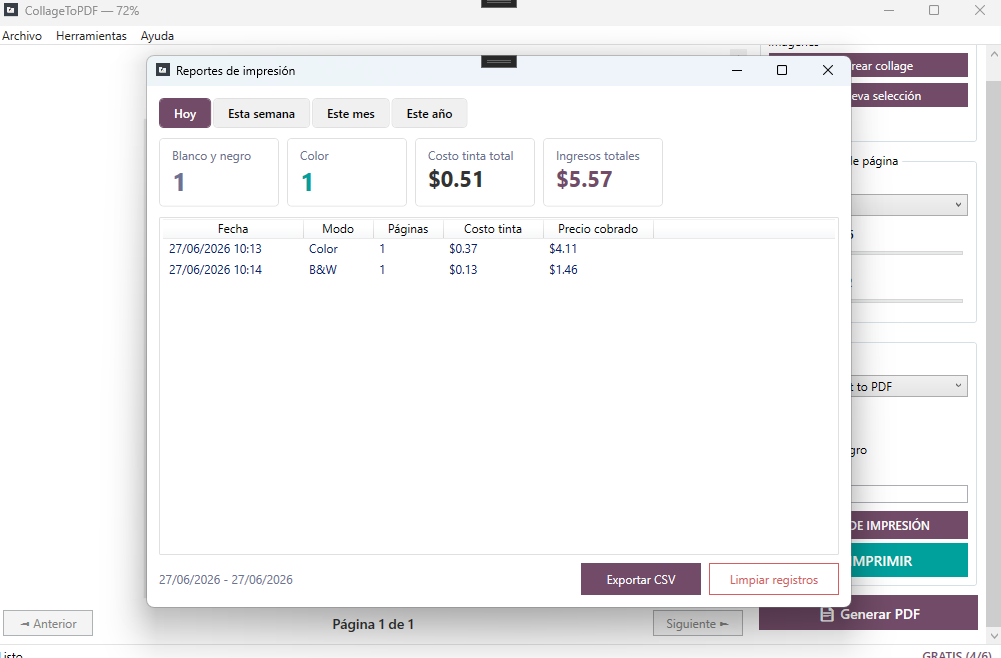The image size is (1001, 658).
Task: Maximize the Reportes de impresión dialog
Action: point(781,70)
